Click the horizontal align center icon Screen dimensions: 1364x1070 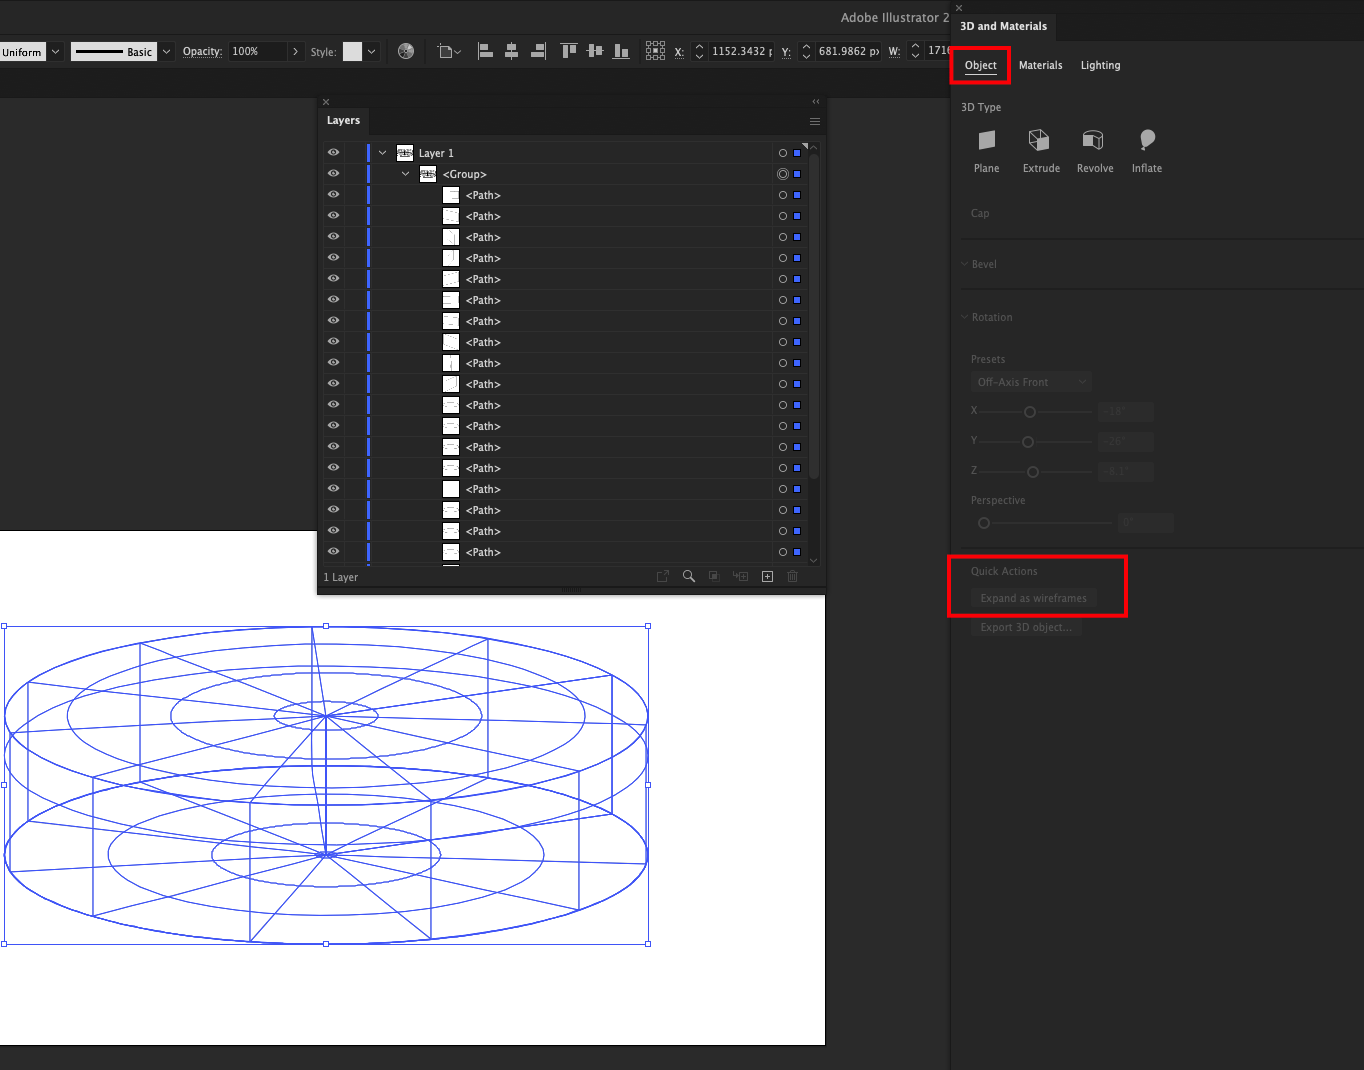click(x=511, y=51)
